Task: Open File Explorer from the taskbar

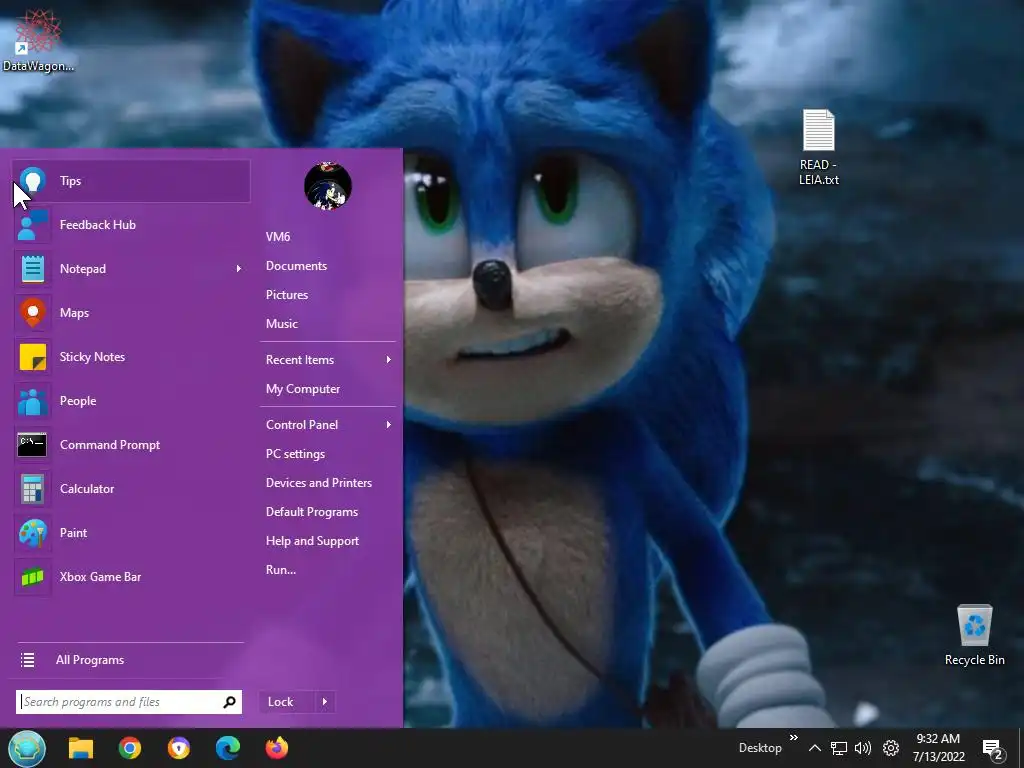Action: click(81, 748)
